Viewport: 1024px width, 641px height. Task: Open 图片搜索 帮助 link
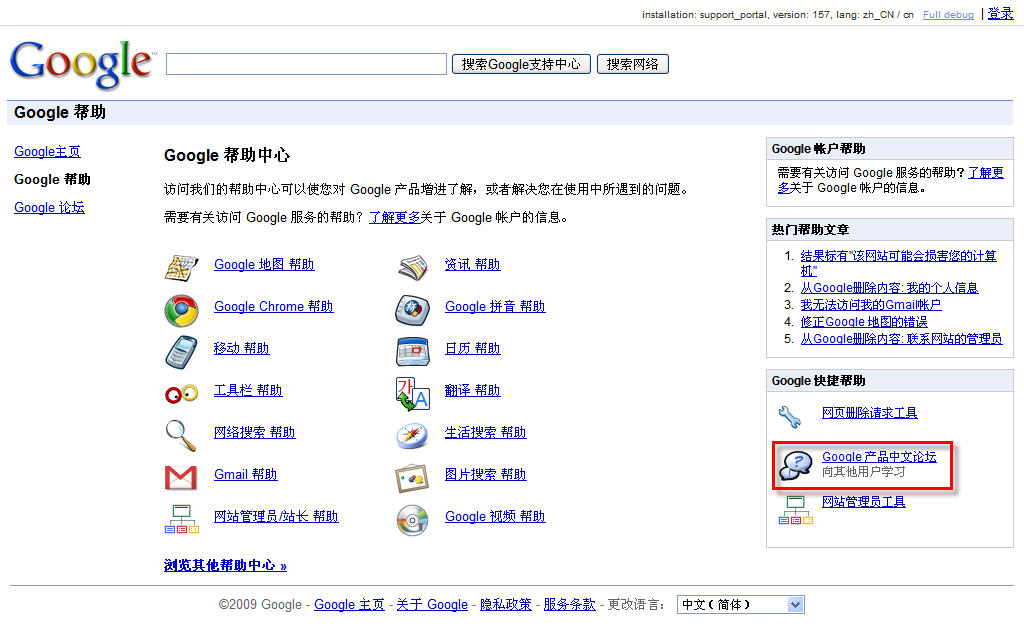click(486, 475)
